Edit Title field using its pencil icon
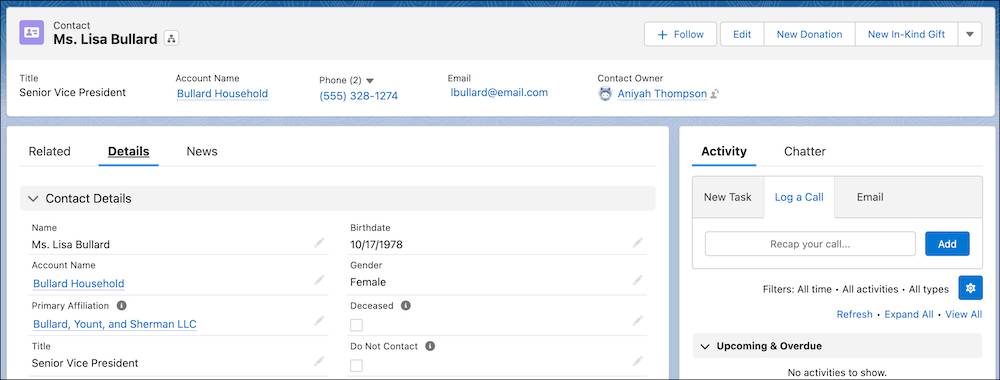This screenshot has height=380, width=1000. coord(319,362)
